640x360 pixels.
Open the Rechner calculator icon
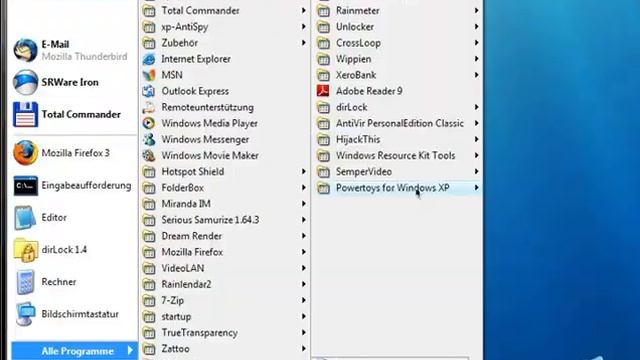tap(25, 282)
